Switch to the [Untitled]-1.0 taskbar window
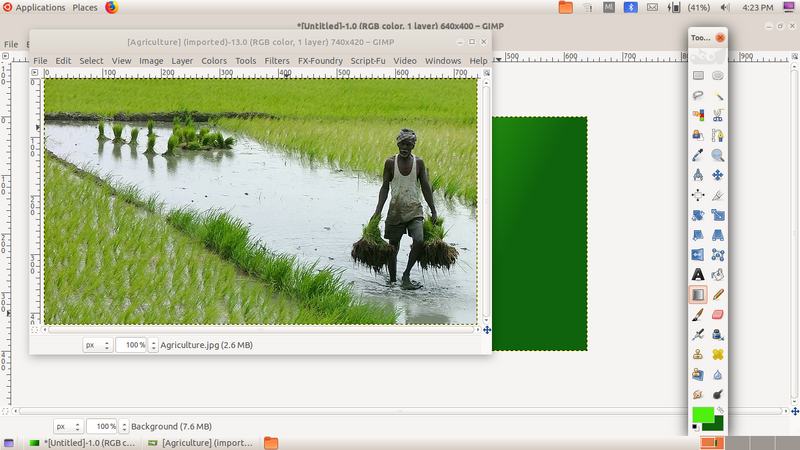Screen dimensions: 800x450 click(x=83, y=443)
